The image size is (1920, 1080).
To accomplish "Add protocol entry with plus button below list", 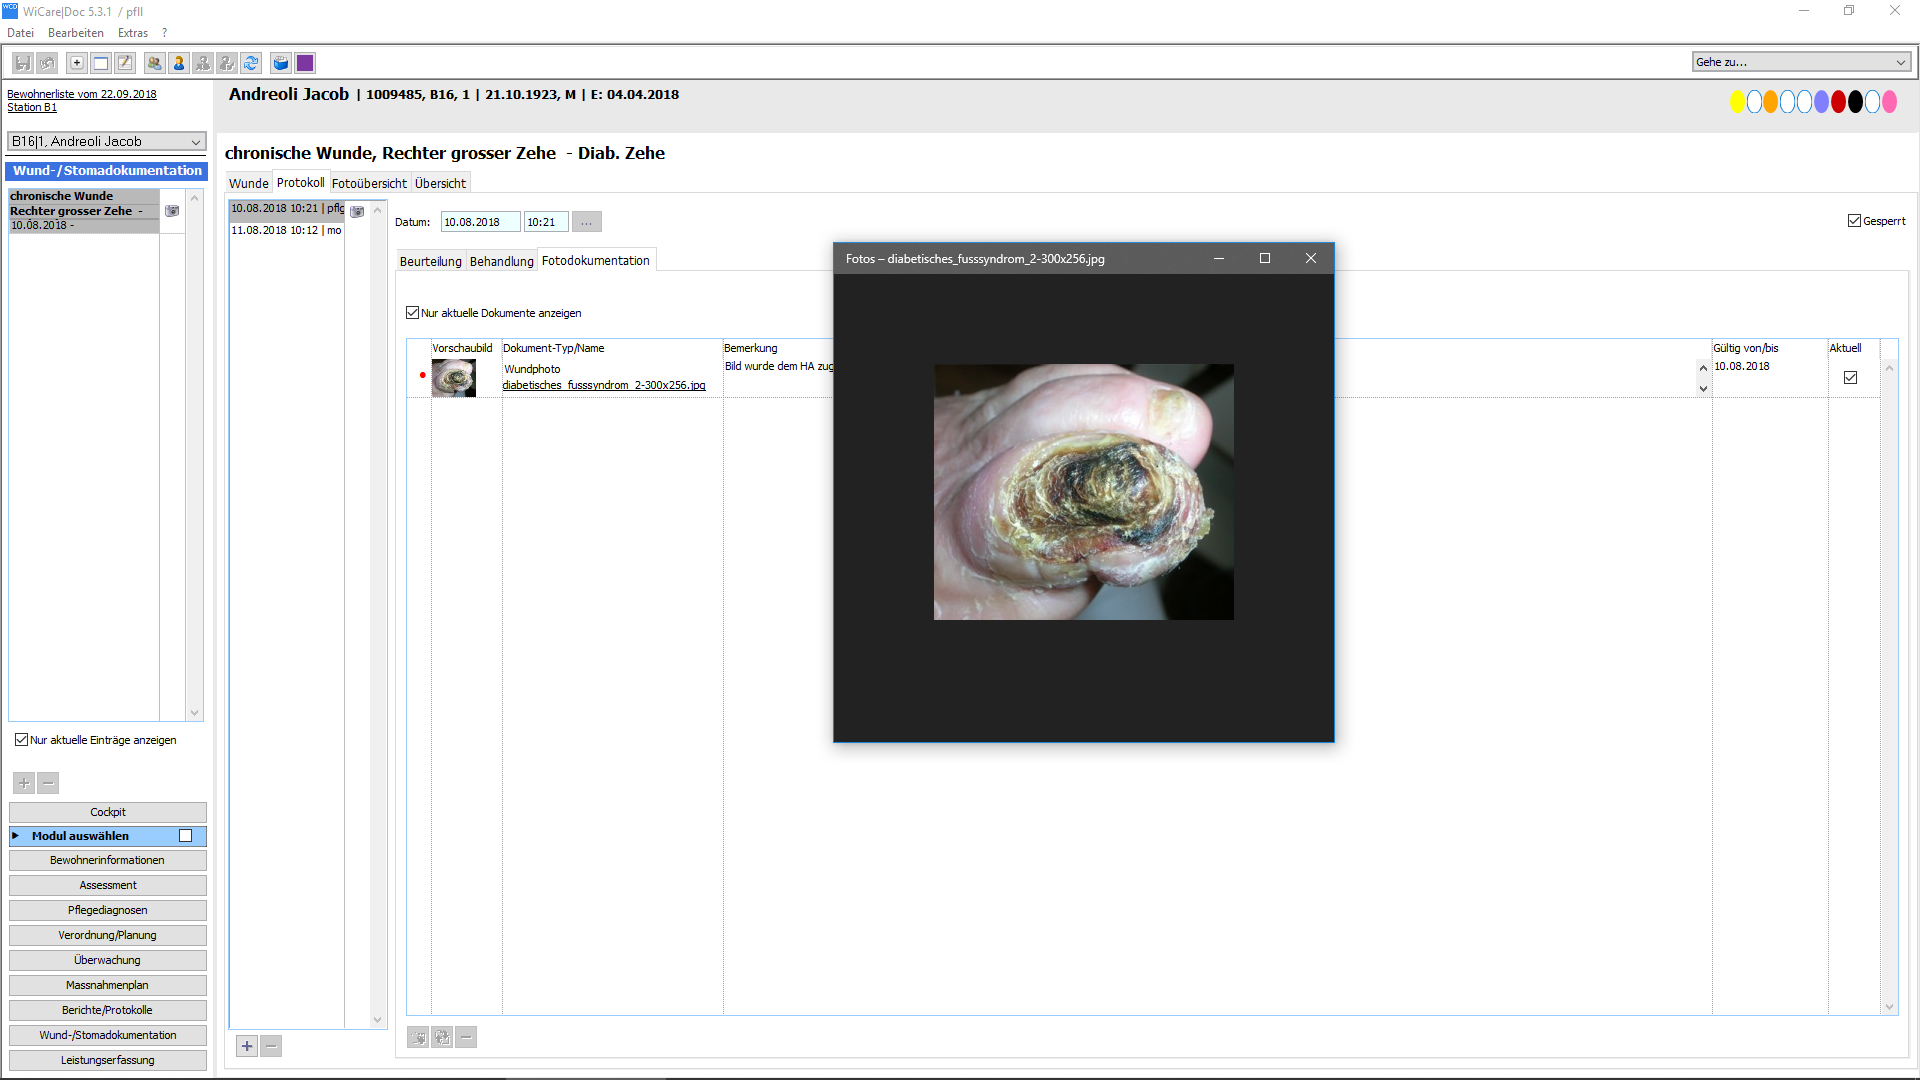I will [247, 1046].
